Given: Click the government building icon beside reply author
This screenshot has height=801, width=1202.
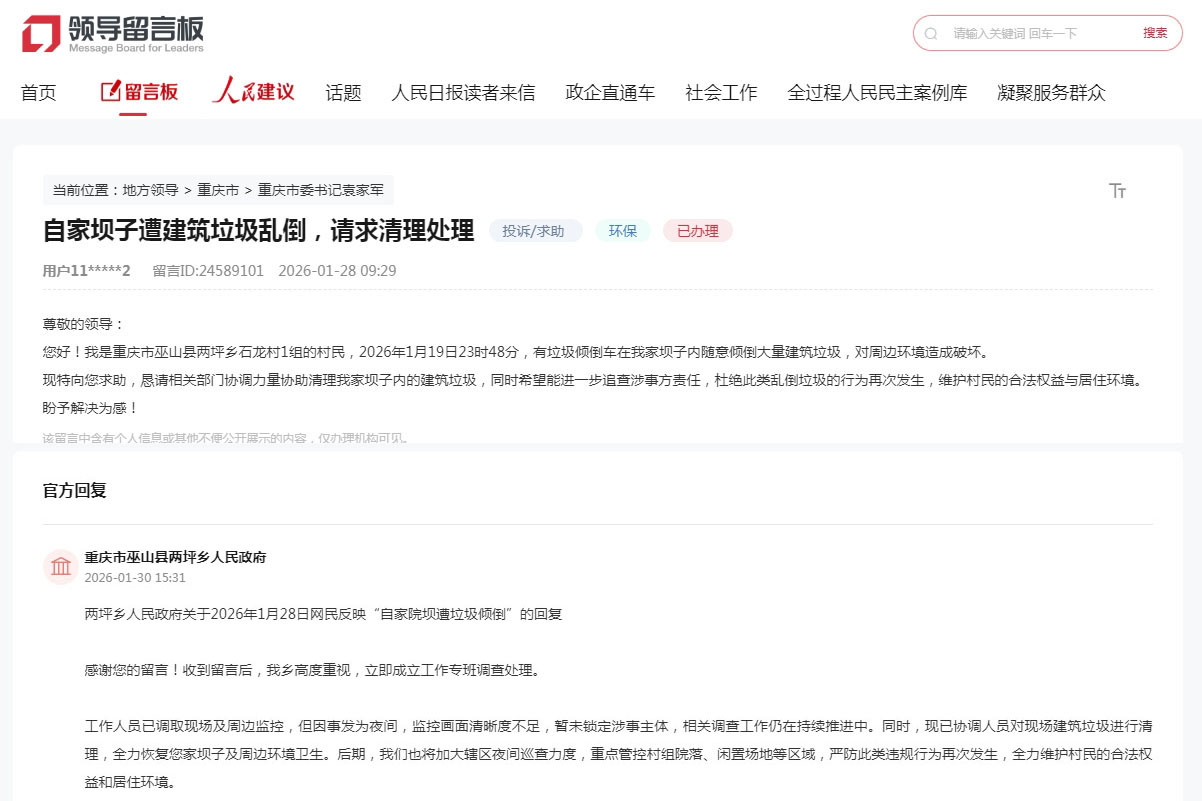Looking at the screenshot, I should [x=60, y=566].
